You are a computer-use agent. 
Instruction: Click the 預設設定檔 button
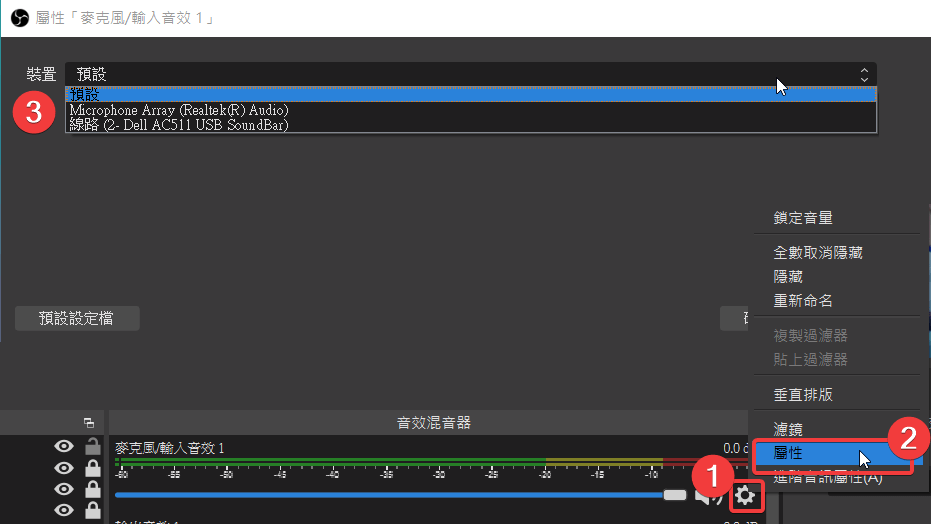point(77,319)
